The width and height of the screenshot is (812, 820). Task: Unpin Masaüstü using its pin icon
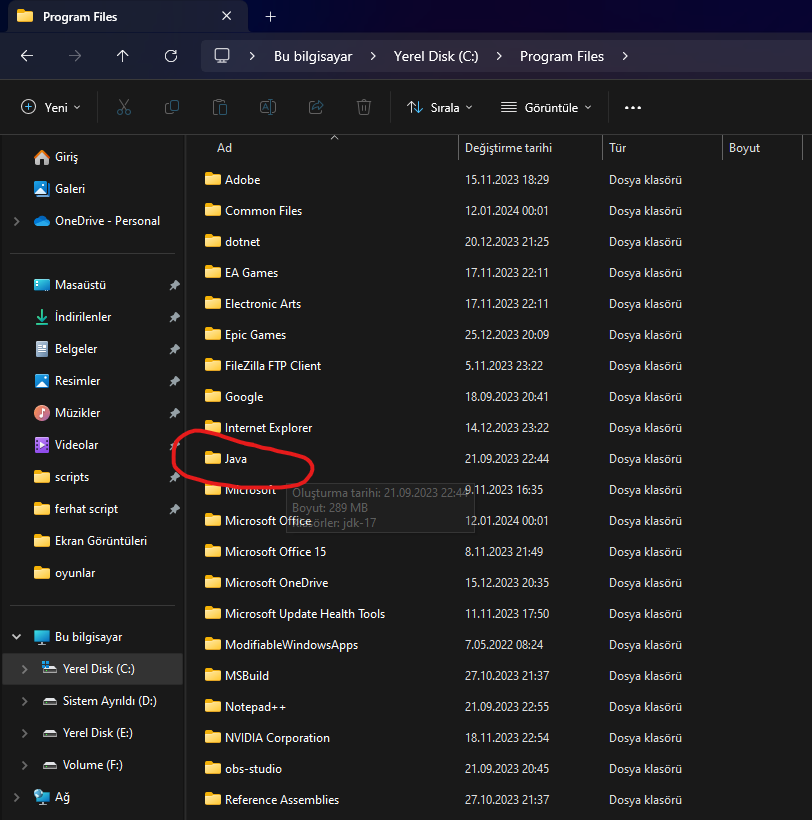tap(174, 285)
